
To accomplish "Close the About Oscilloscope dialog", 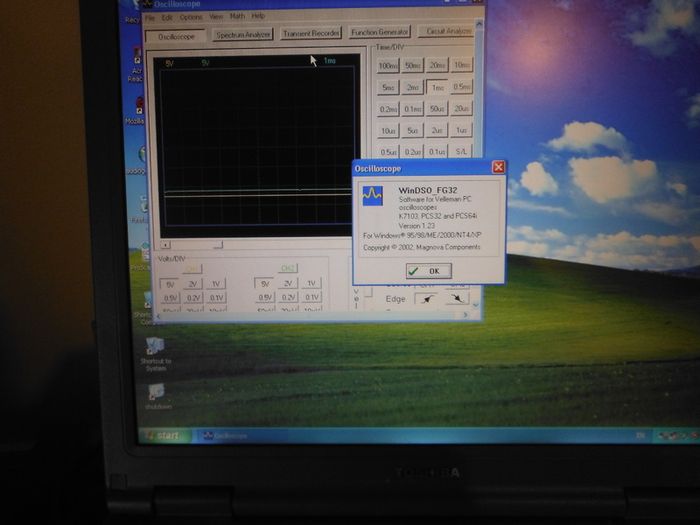I will 498,167.
